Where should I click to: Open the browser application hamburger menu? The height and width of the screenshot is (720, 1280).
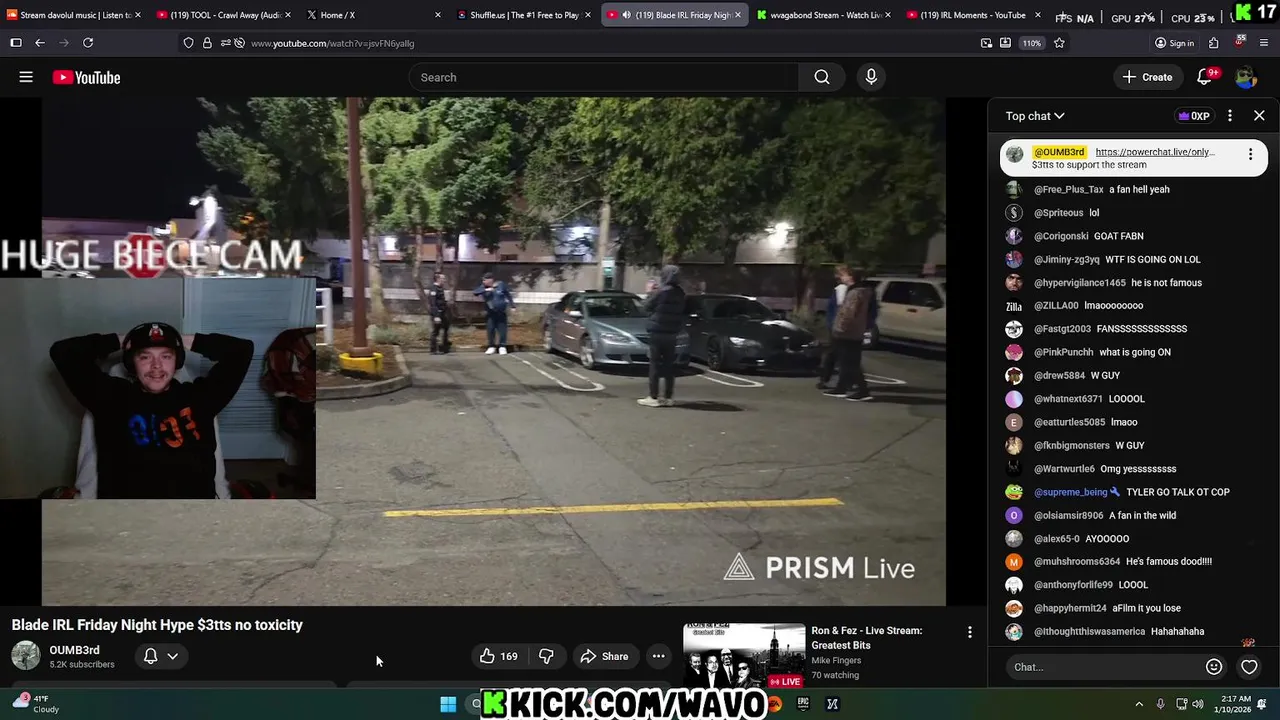click(1264, 43)
